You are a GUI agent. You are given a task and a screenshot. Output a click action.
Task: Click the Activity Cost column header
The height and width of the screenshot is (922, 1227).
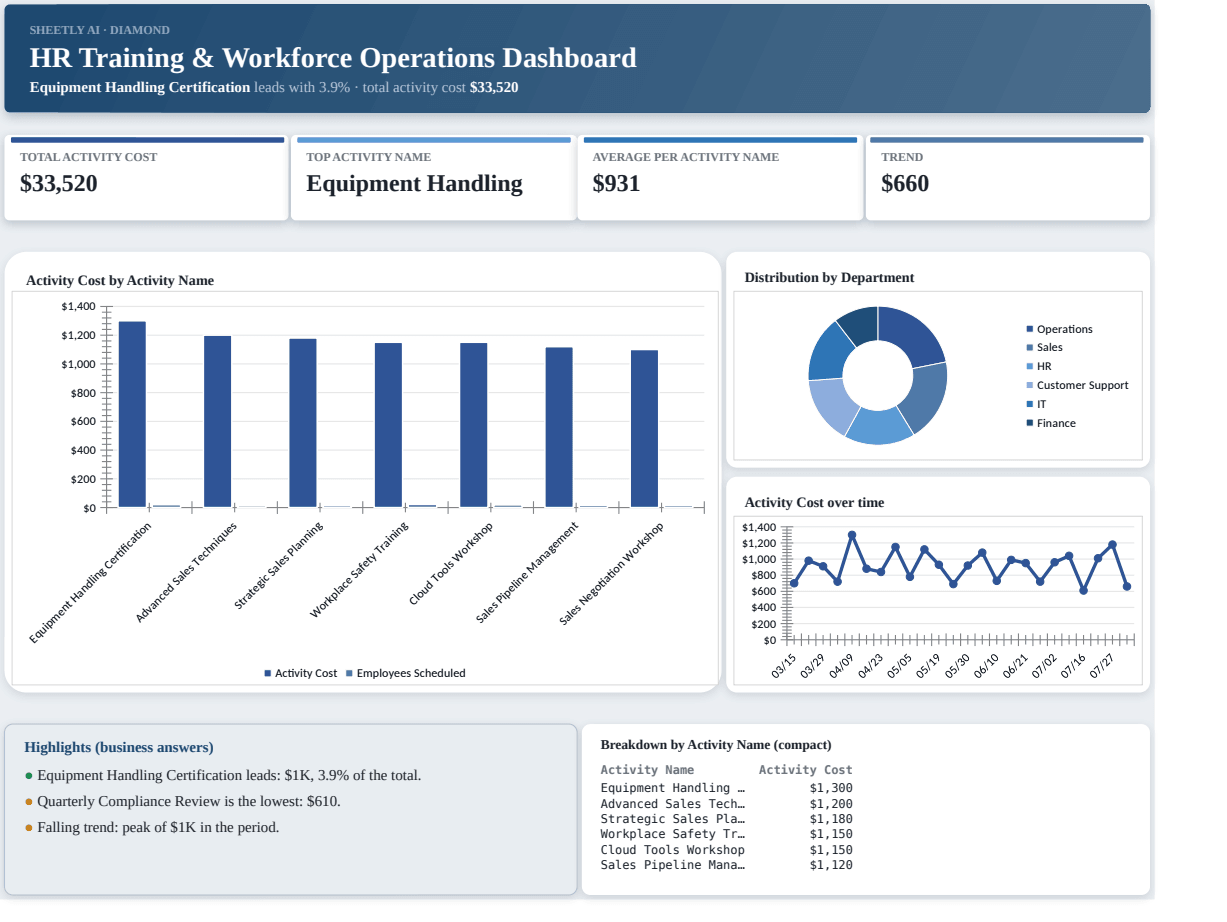(x=806, y=770)
